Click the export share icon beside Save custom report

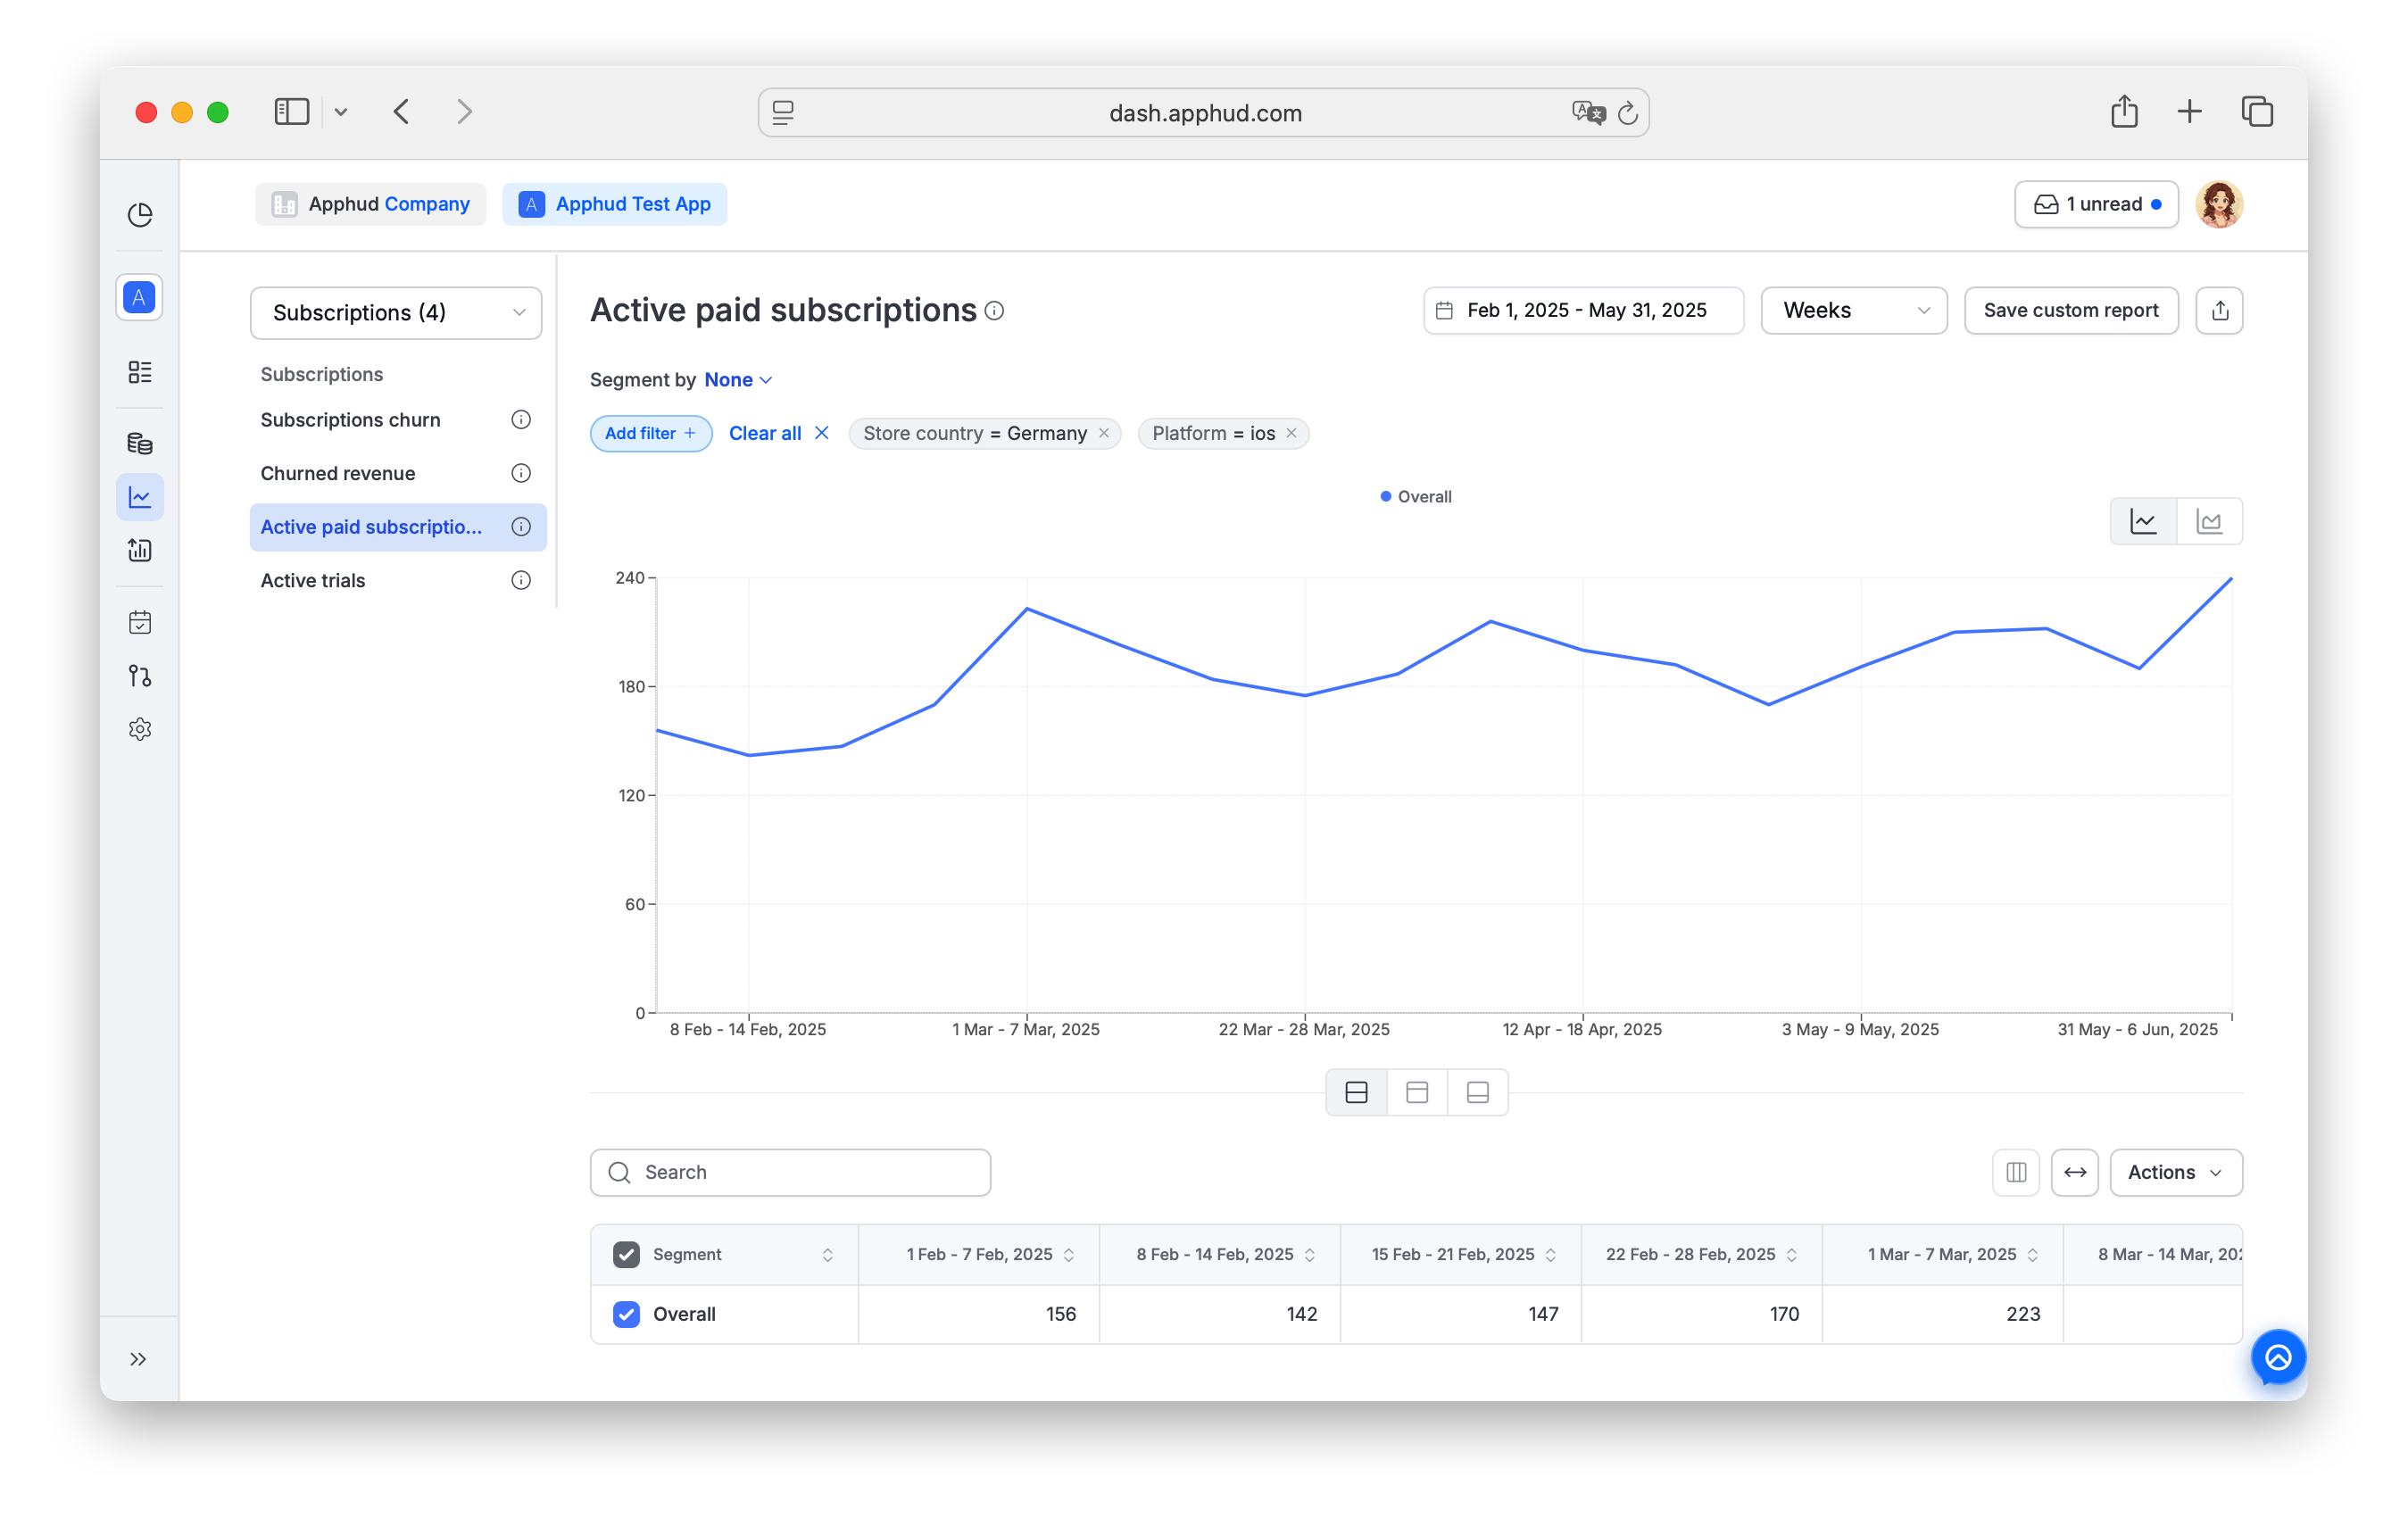click(2219, 311)
